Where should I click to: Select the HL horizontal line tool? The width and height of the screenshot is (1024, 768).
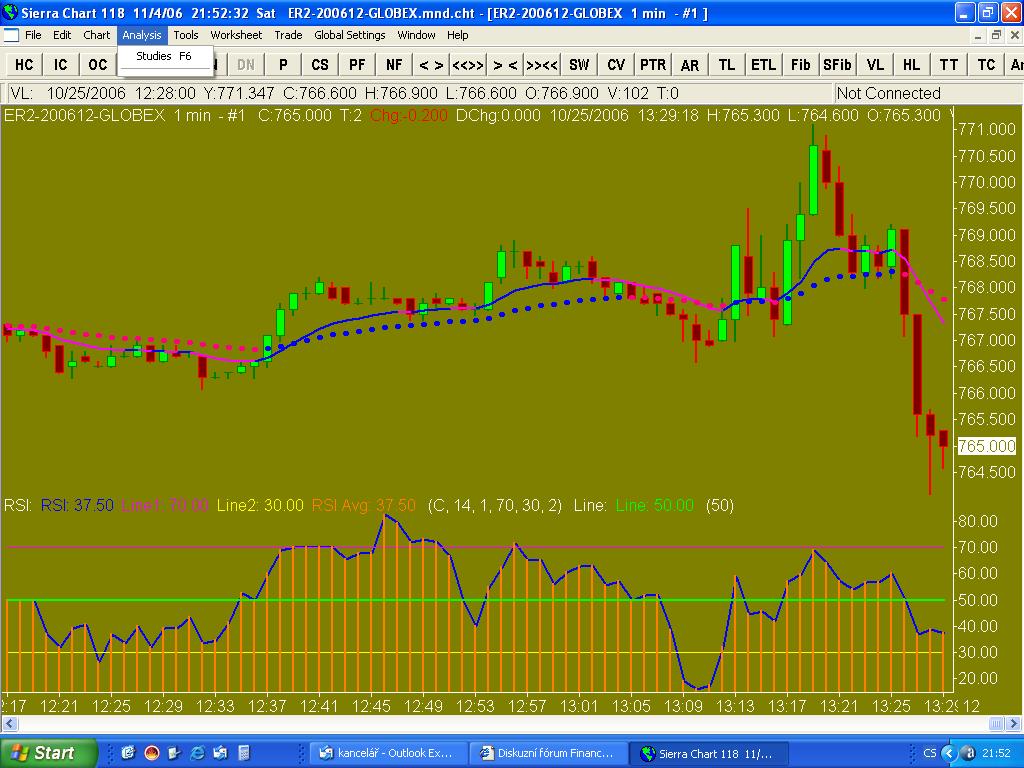[911, 64]
